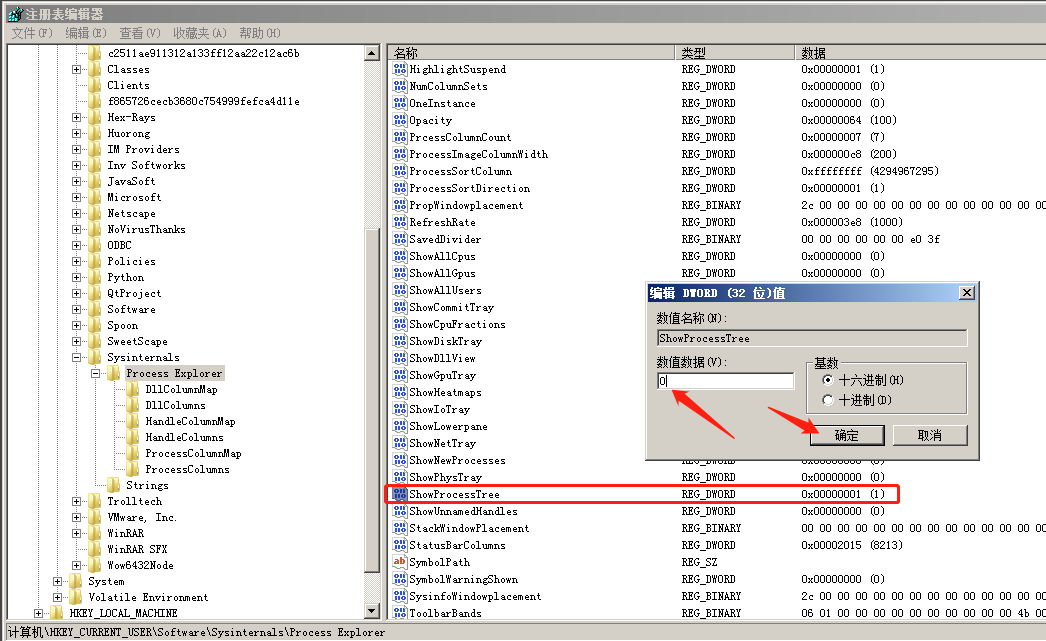Click the 数值名称 field showing ShowProcessTree
This screenshot has width=1046, height=641.
812,338
